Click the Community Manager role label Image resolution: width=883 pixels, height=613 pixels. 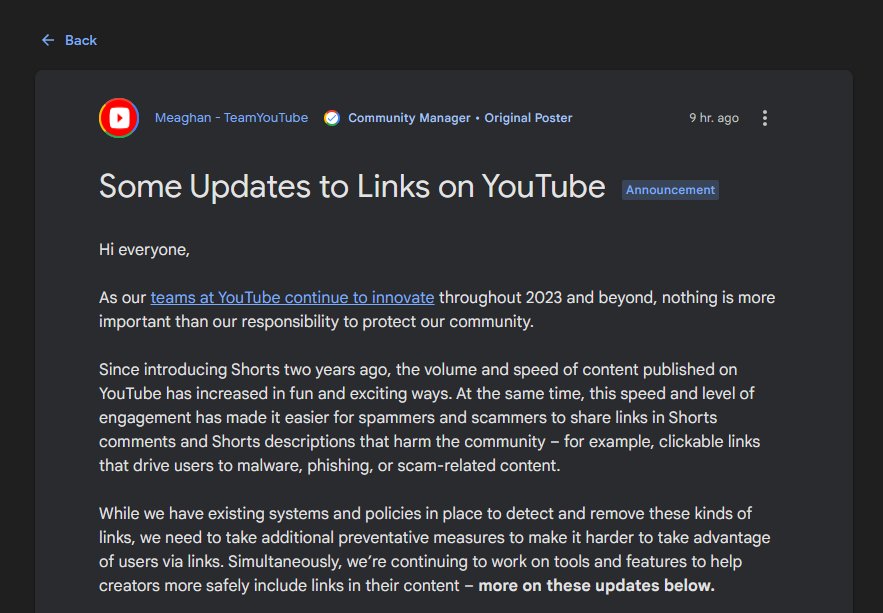coord(409,118)
